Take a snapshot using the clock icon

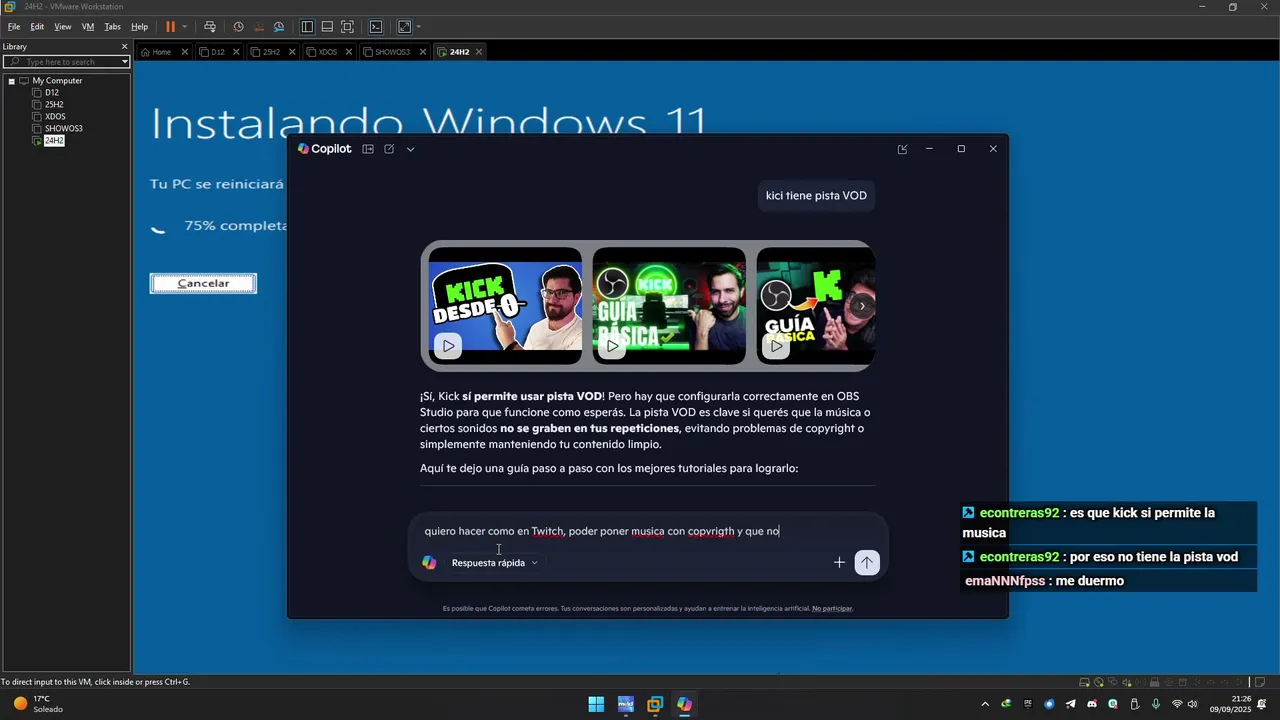coord(238,27)
